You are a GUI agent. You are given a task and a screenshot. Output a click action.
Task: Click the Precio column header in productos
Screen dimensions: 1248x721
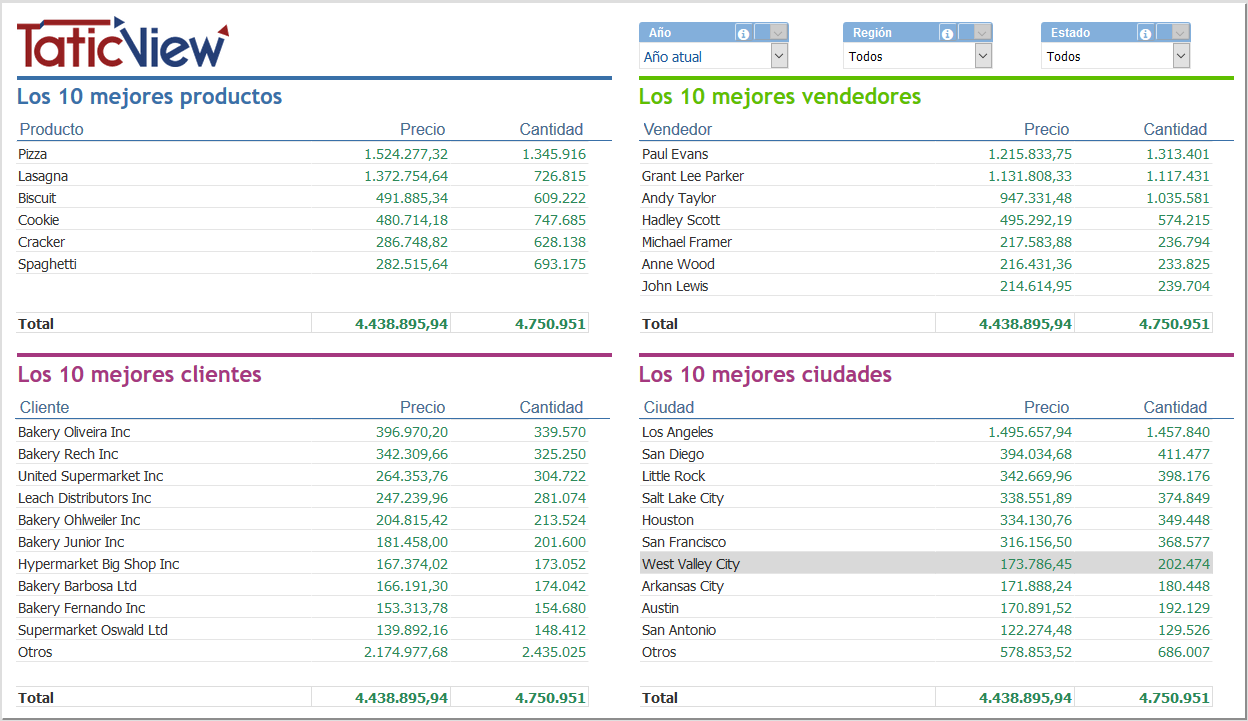[422, 129]
